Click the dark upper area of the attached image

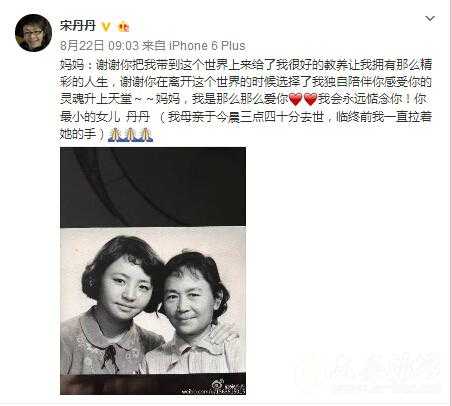click(x=153, y=187)
